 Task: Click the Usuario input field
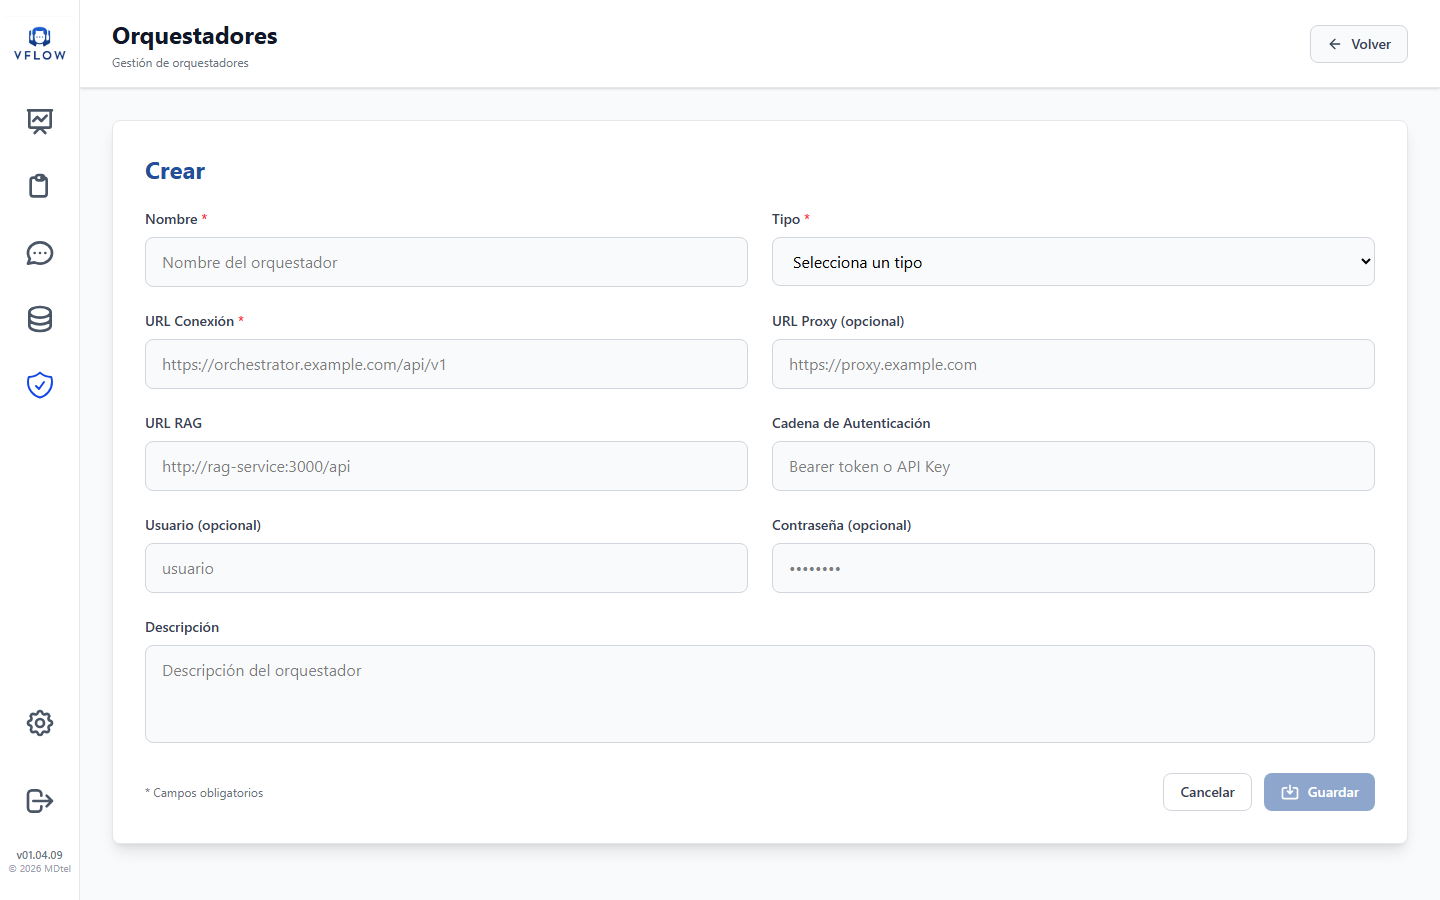click(x=446, y=568)
